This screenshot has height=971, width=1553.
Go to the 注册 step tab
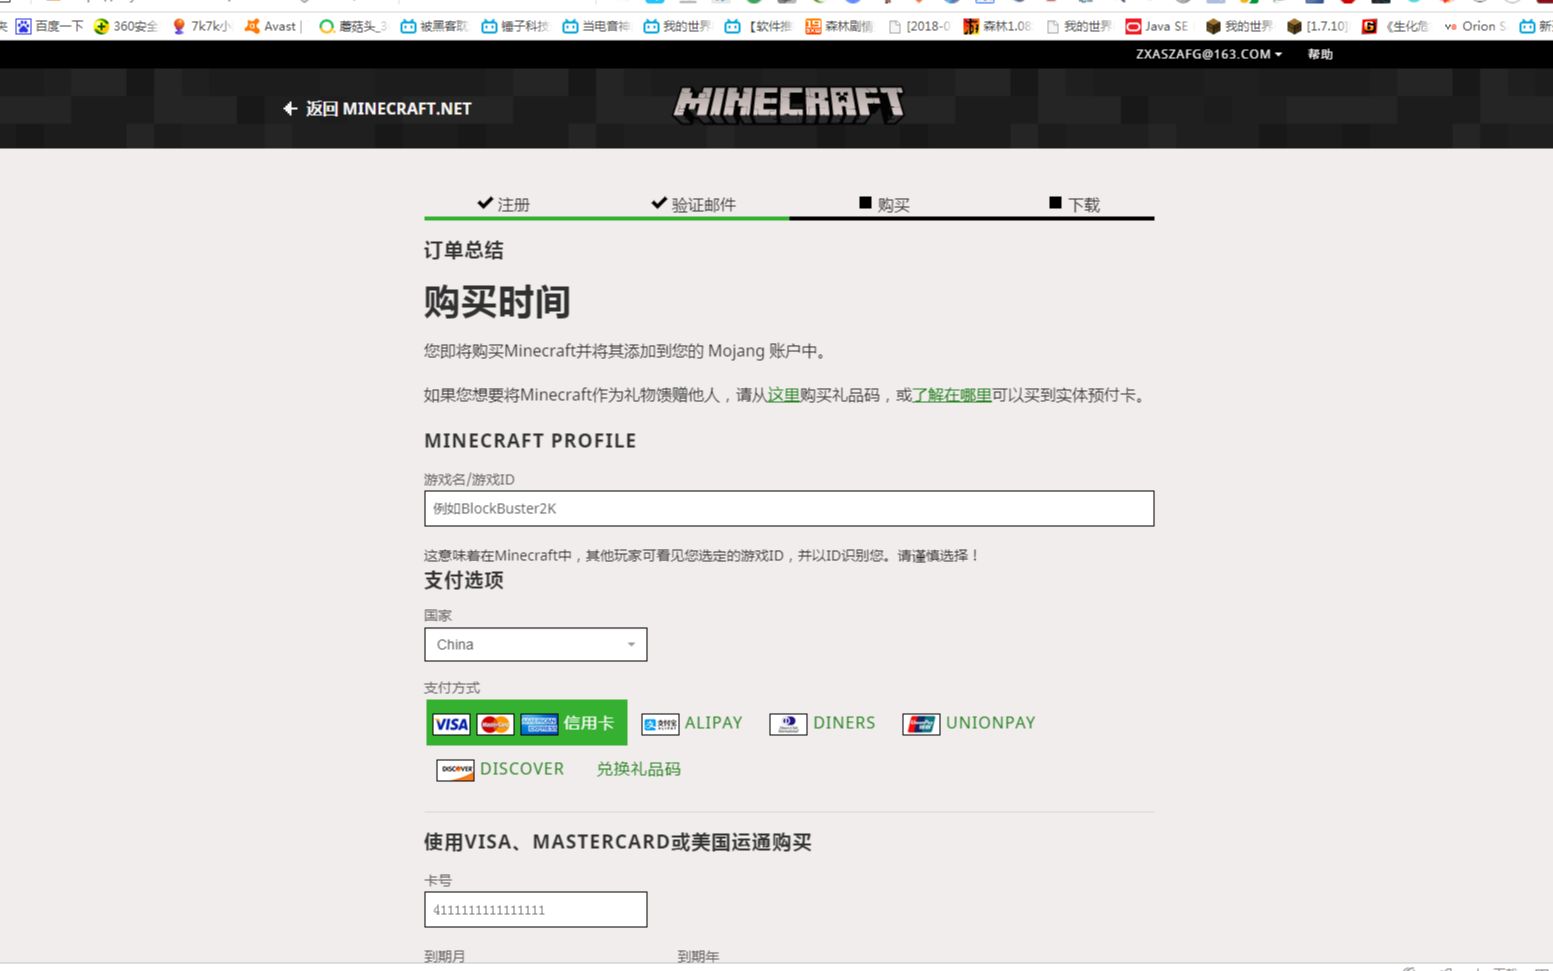click(503, 204)
